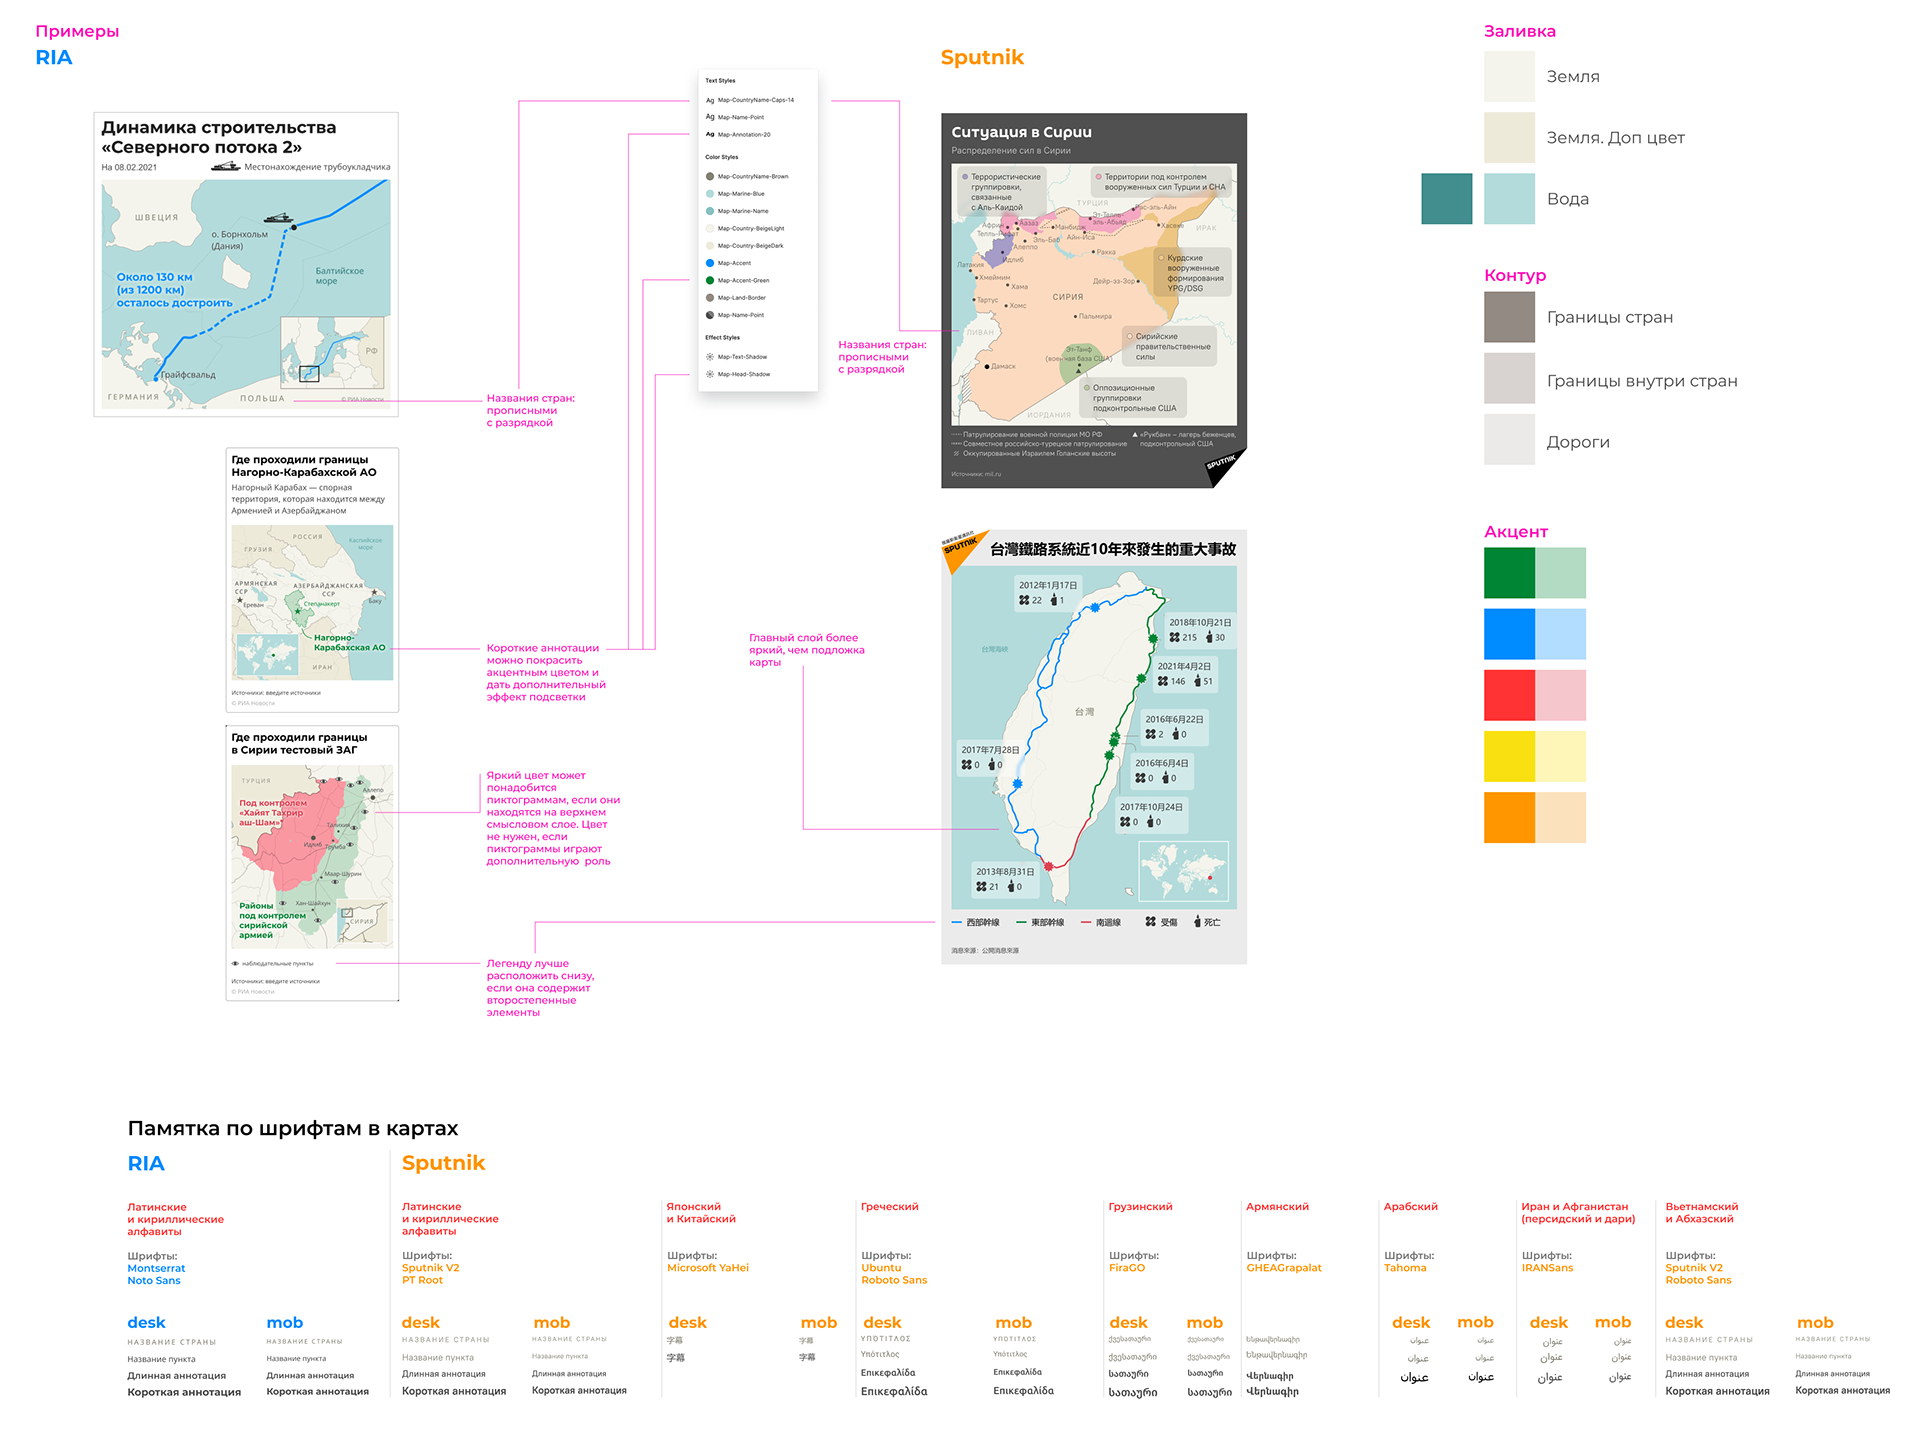Click the Заливка section heading

1520,31
